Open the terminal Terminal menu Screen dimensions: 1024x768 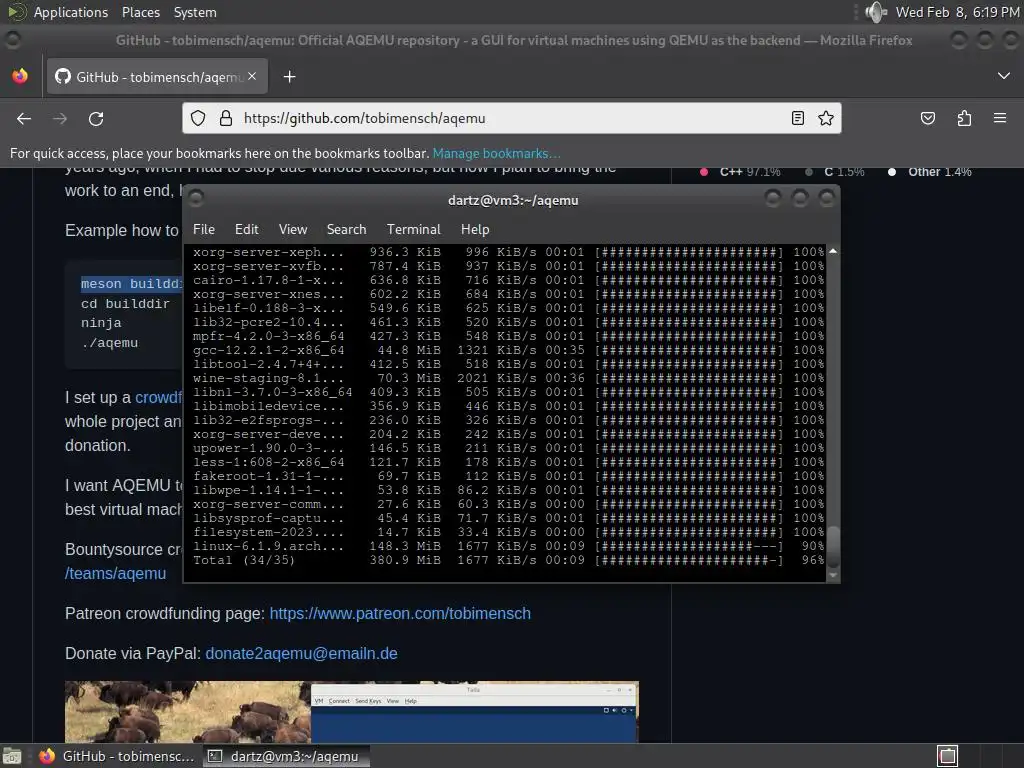tap(413, 229)
